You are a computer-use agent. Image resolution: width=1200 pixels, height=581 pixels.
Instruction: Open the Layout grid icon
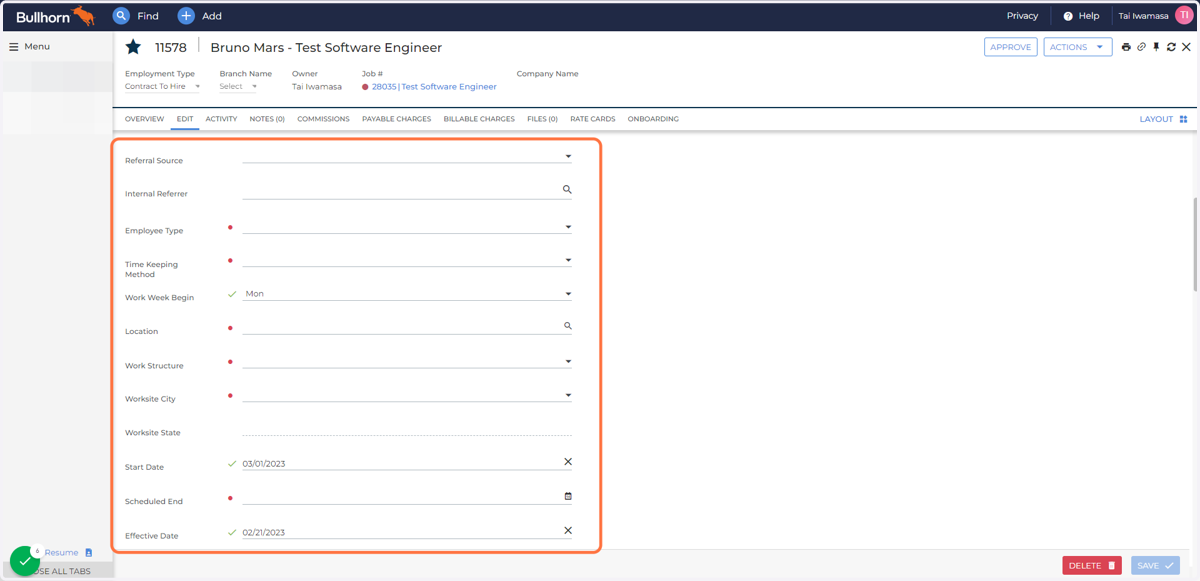1184,119
